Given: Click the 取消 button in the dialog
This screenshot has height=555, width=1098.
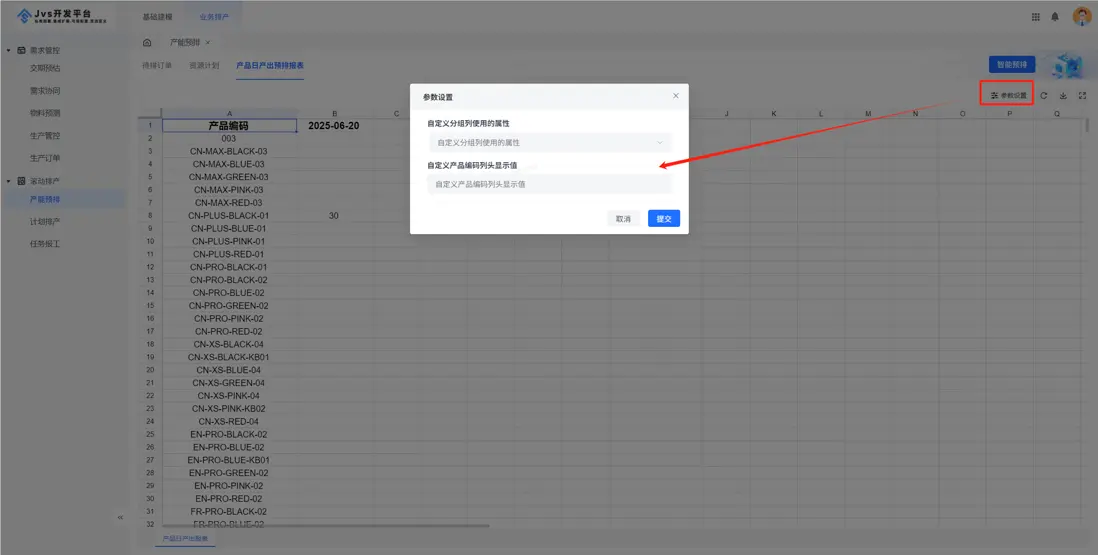Looking at the screenshot, I should (623, 219).
